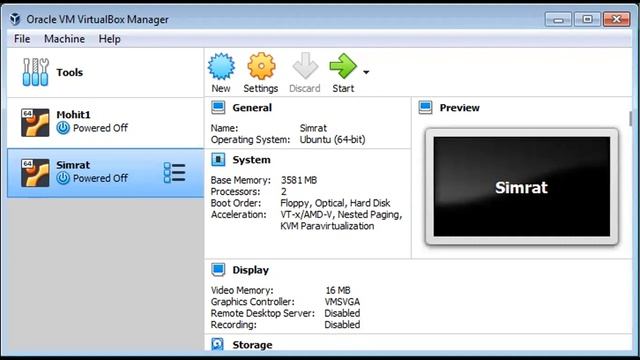Image resolution: width=640 pixels, height=360 pixels.
Task: Click the Tools label in sidebar
Action: pyautogui.click(x=70, y=72)
